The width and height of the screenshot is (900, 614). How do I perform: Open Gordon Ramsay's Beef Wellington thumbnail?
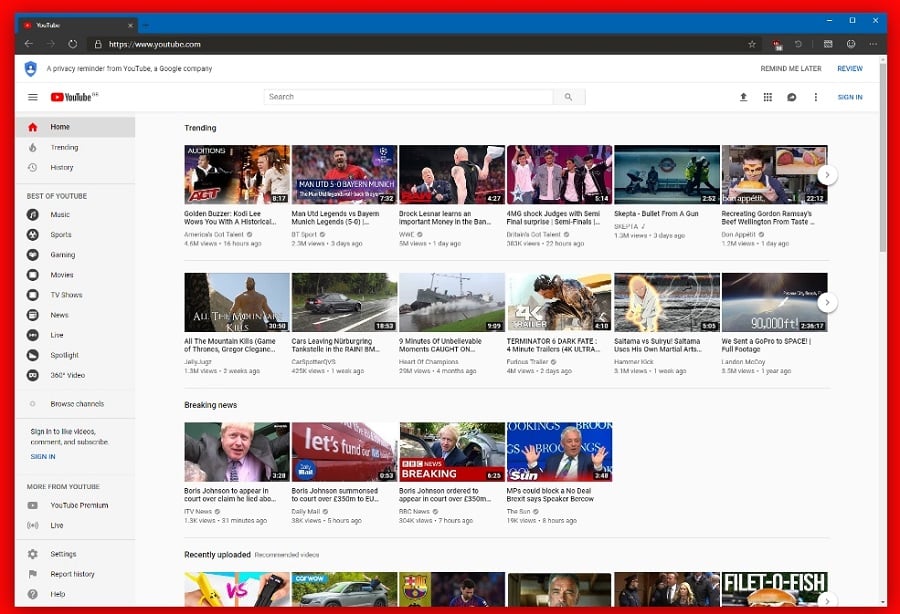(x=774, y=174)
